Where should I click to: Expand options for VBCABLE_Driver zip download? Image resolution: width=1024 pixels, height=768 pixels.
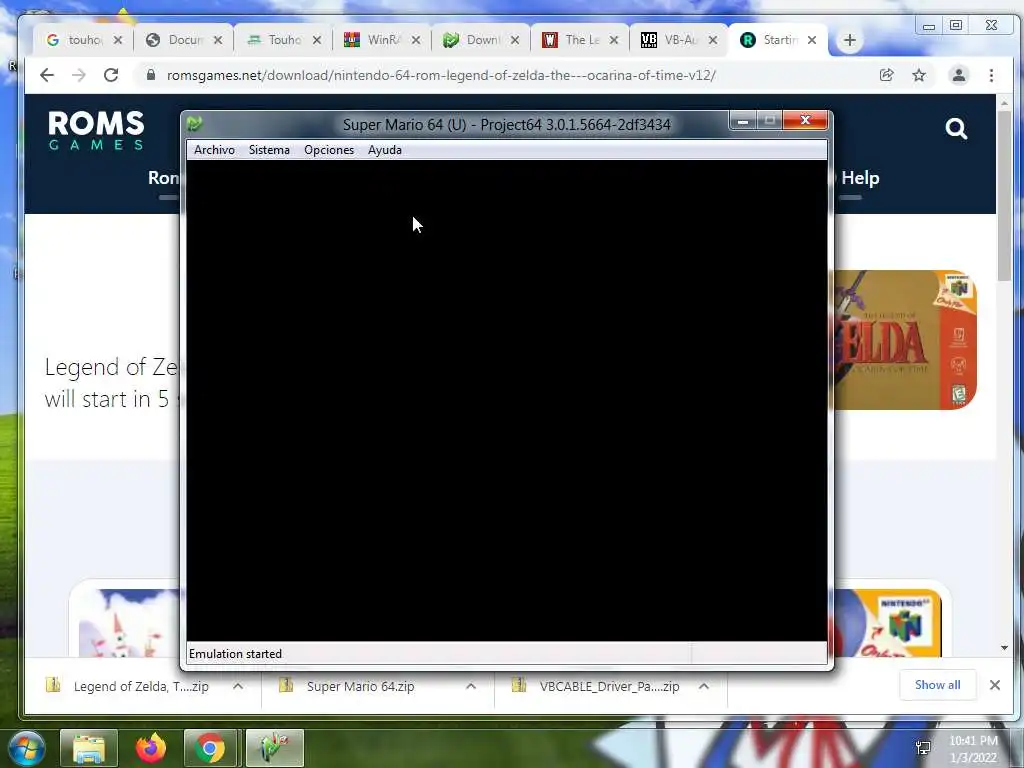point(704,686)
